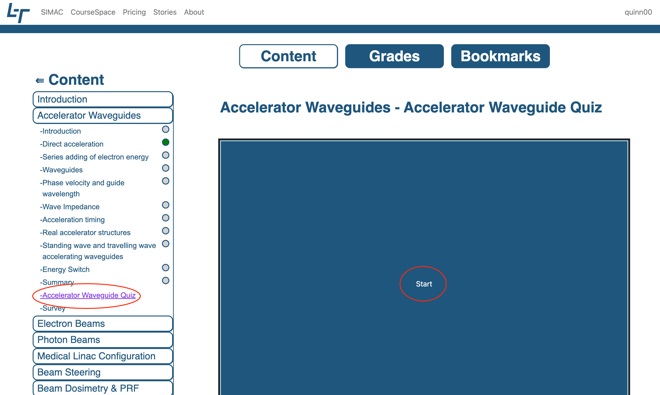Open the Stories page

[x=165, y=12]
